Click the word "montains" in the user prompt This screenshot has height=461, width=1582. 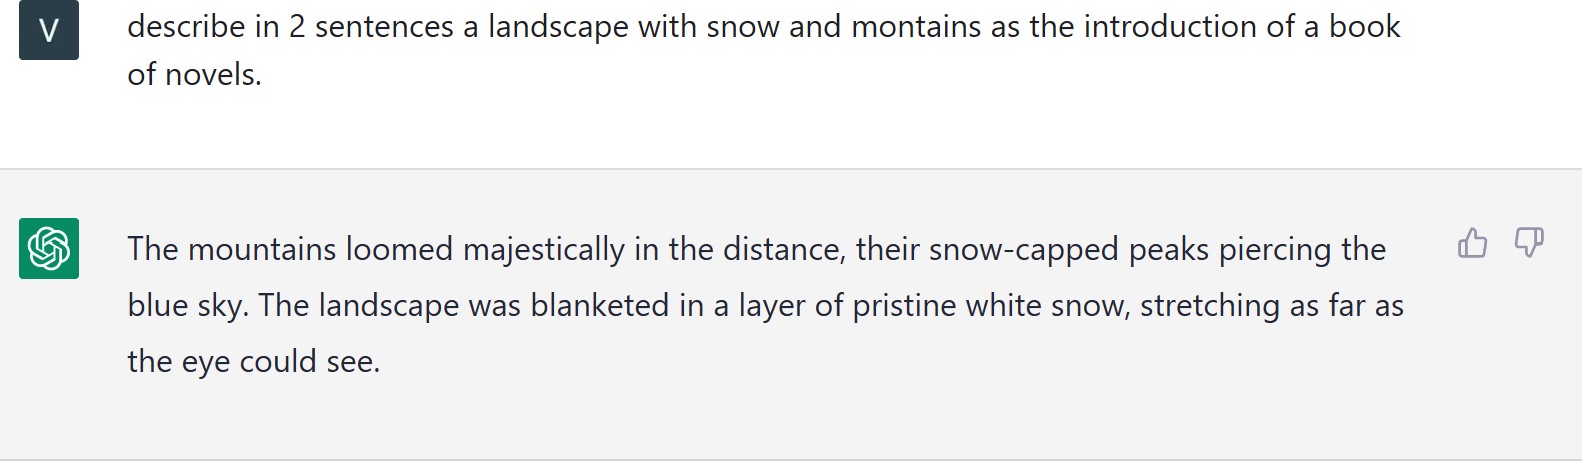[x=916, y=27]
